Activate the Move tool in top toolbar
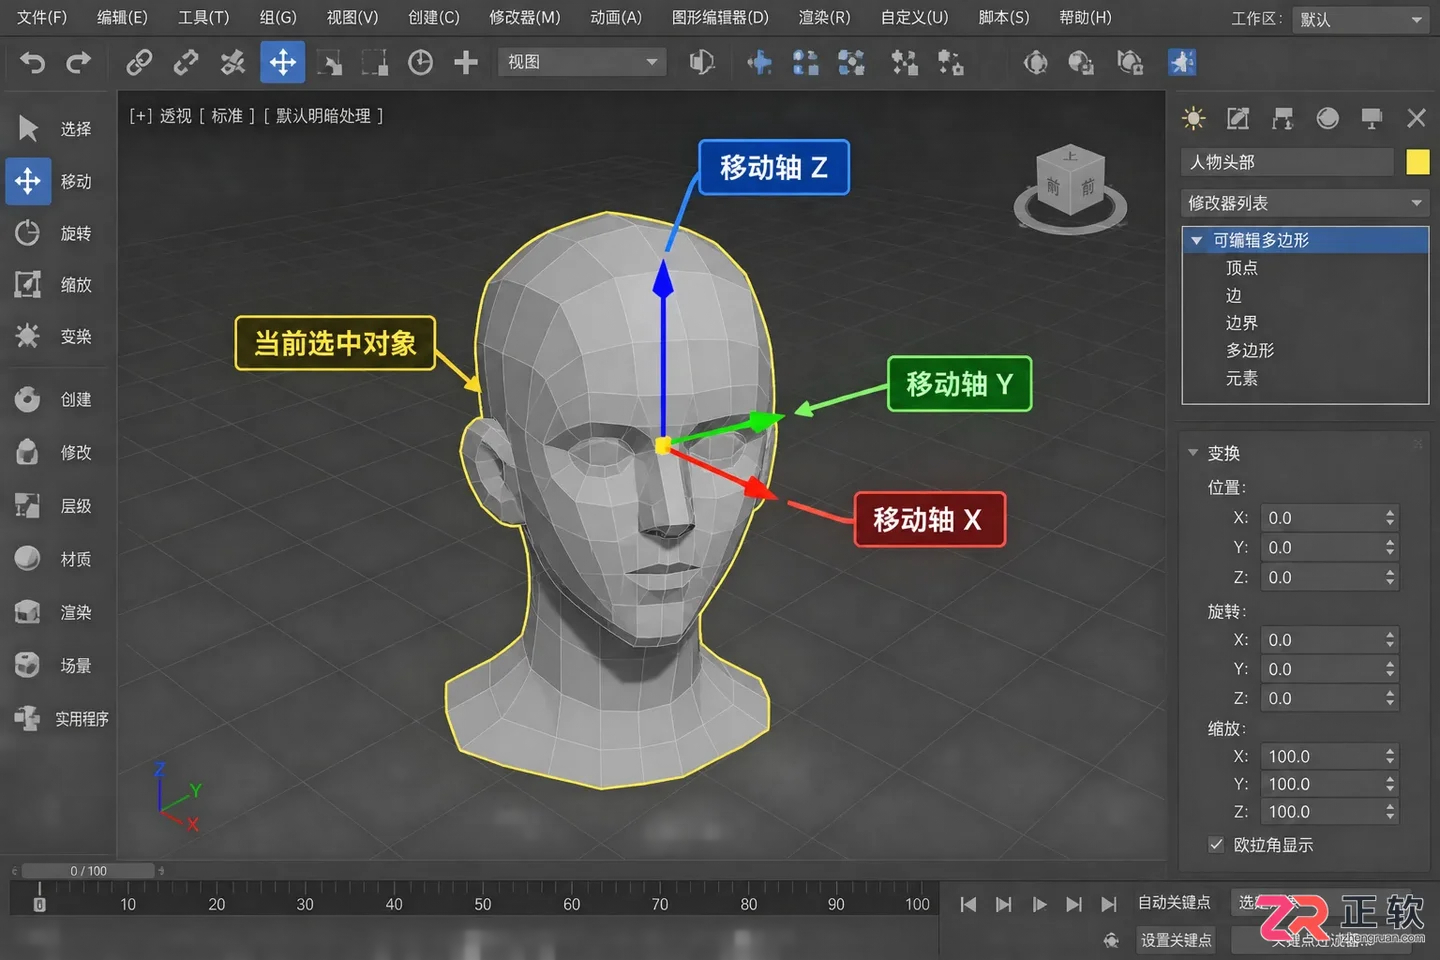The width and height of the screenshot is (1440, 960). coord(282,62)
